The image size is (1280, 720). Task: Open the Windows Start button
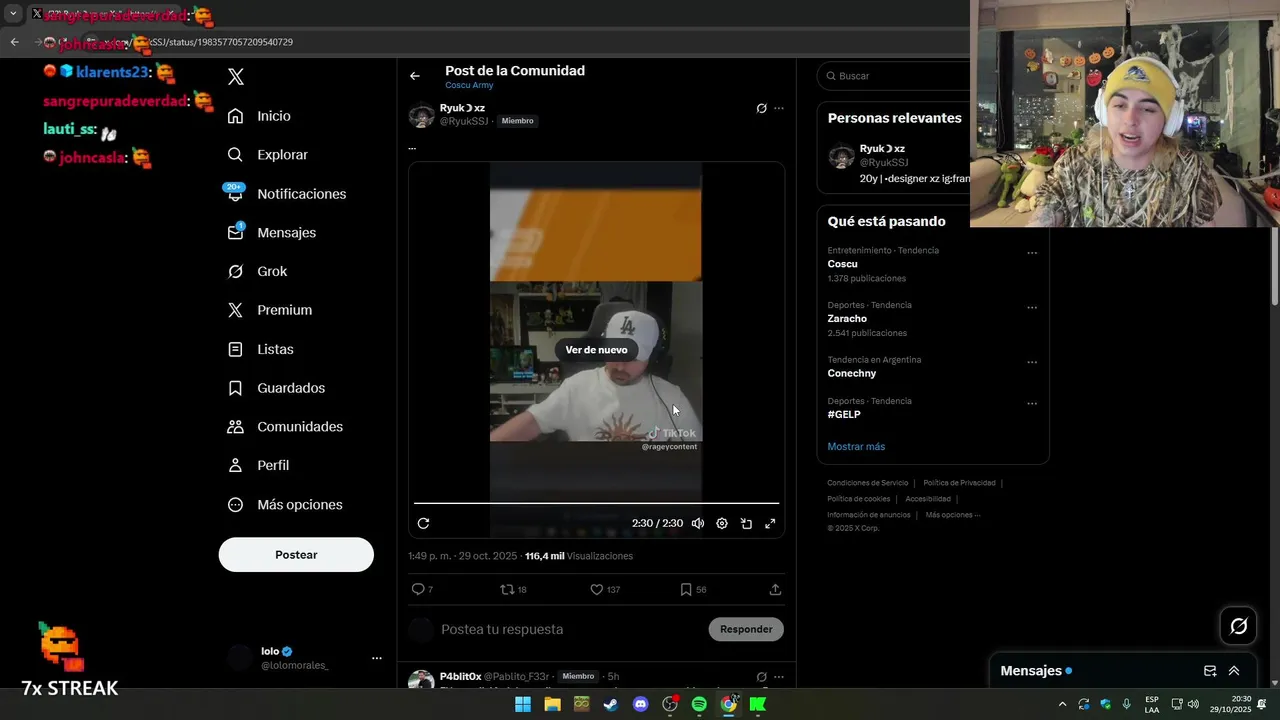coord(523,704)
